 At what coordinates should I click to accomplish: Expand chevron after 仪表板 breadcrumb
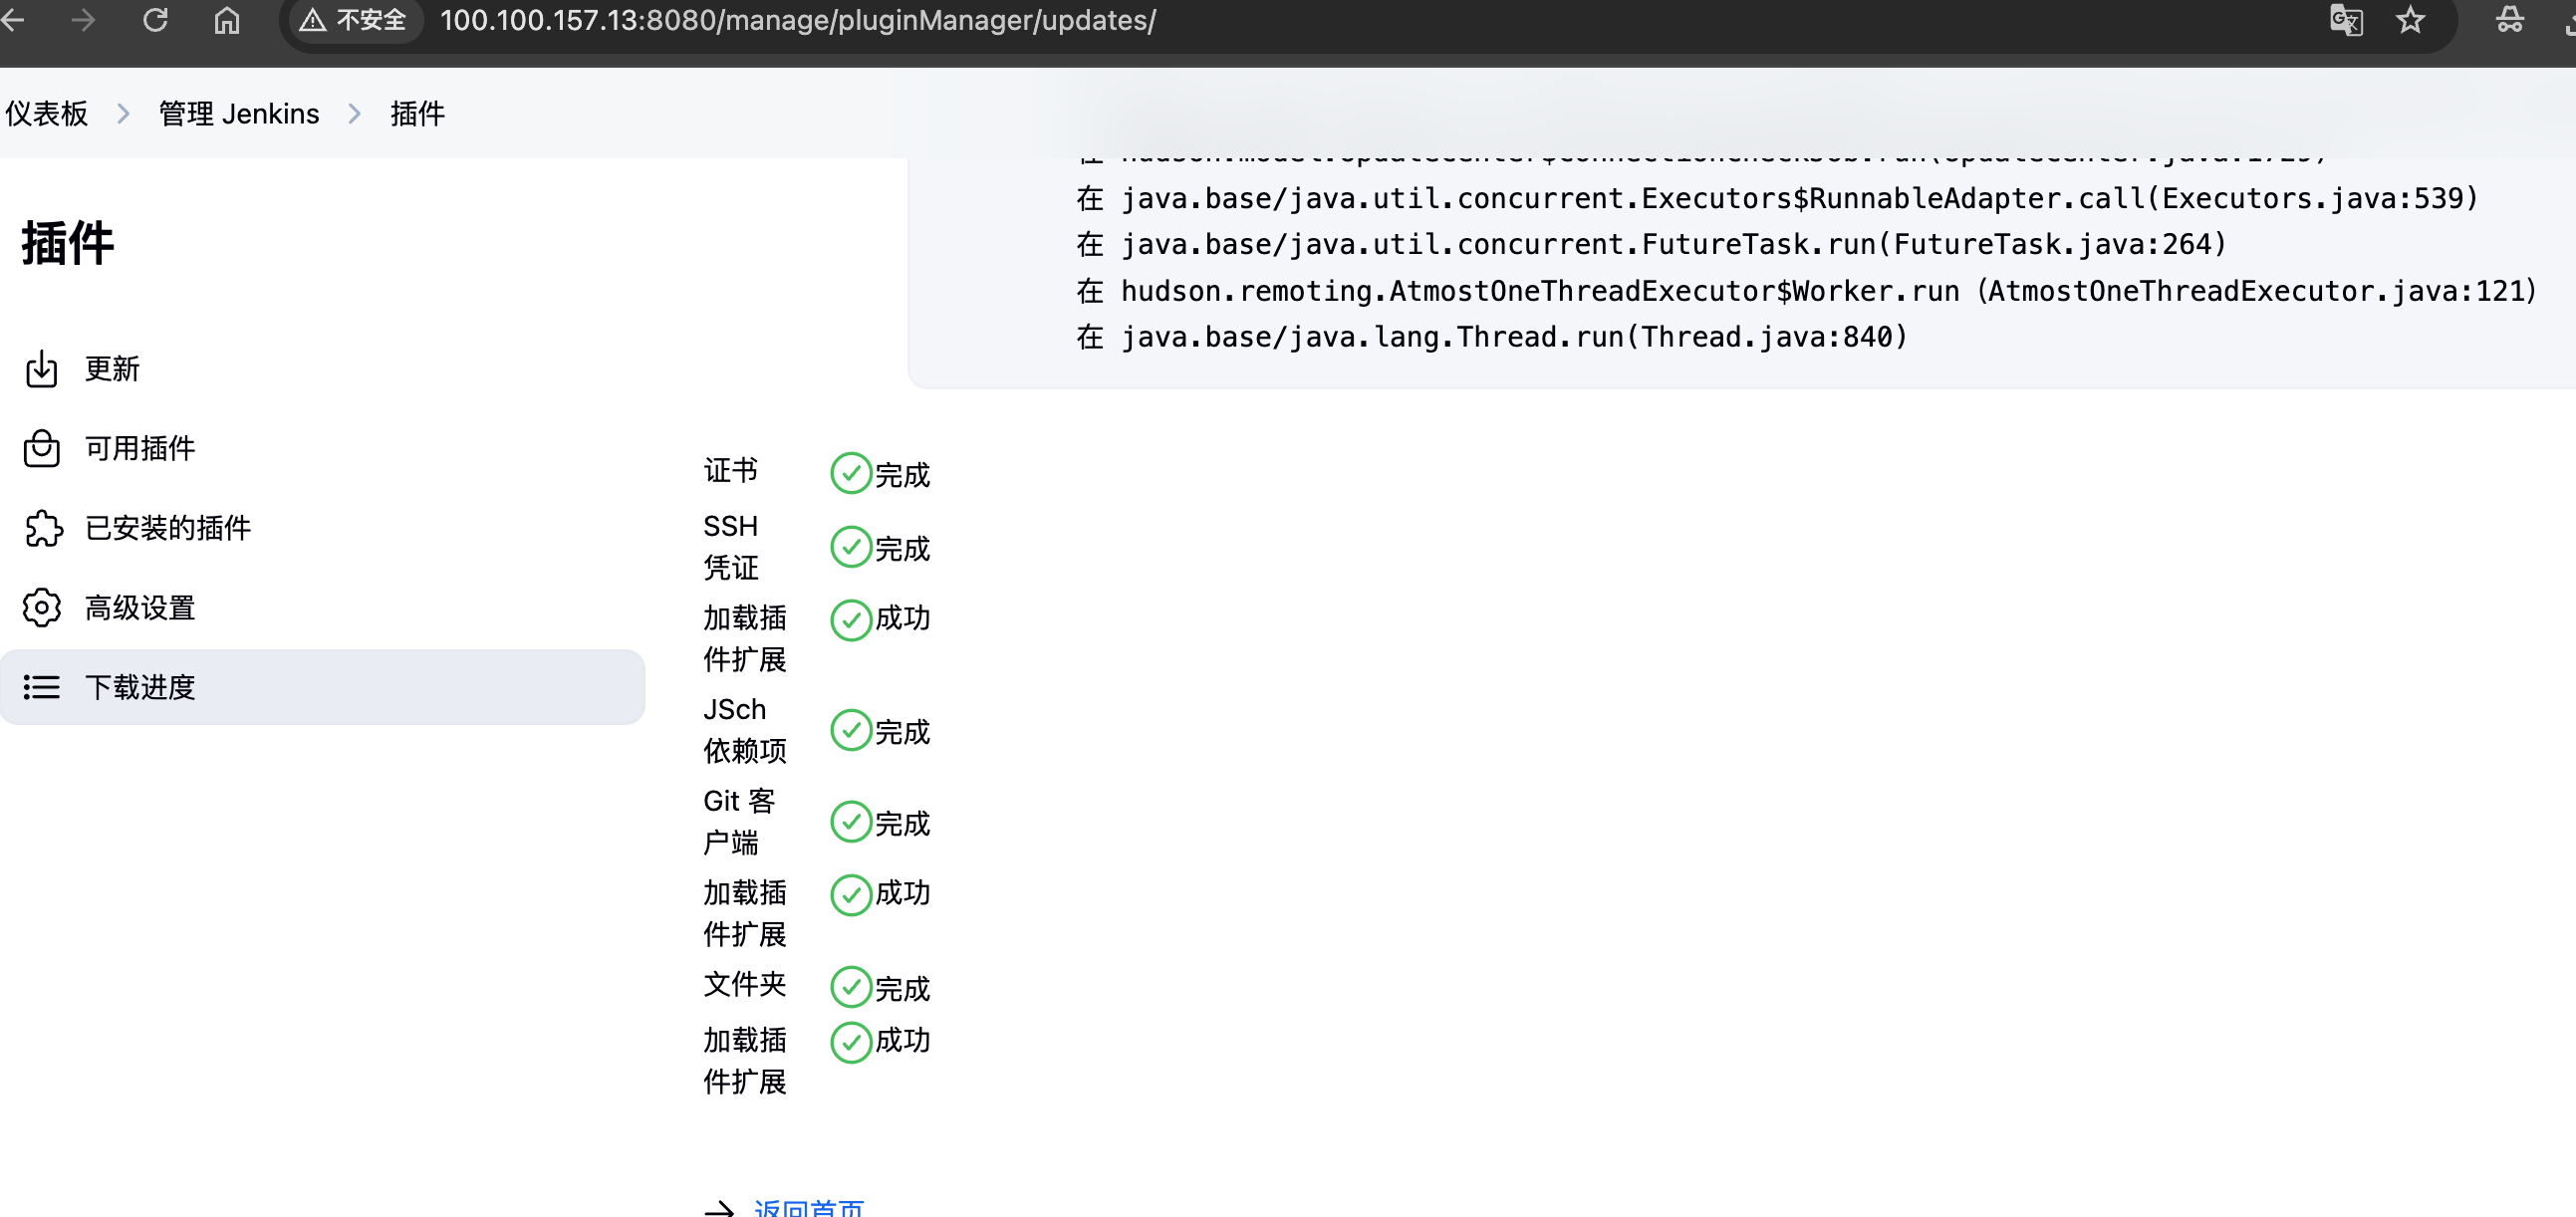[123, 114]
